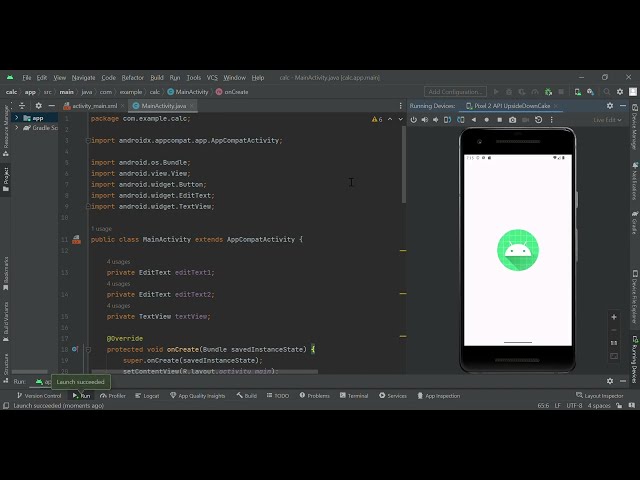
Task: Open Running Devices panel settings gear
Action: [610, 106]
